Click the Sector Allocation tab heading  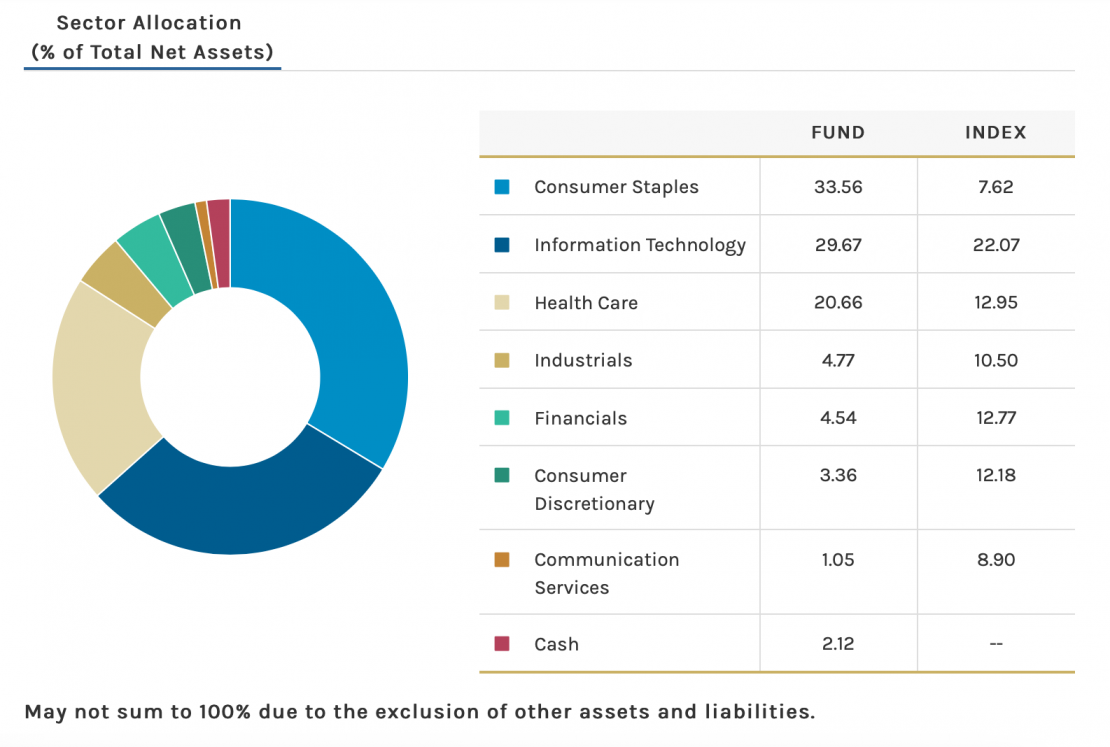(x=152, y=37)
